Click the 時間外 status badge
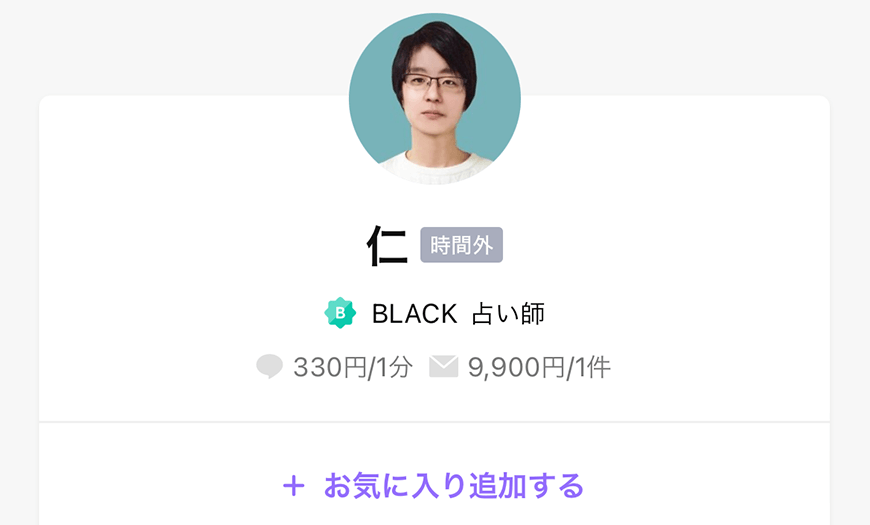This screenshot has width=870, height=525. 462,245
